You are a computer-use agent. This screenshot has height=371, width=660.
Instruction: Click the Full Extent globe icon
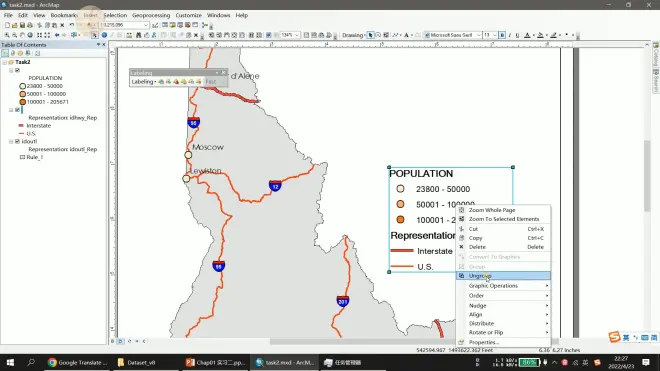tap(30, 35)
